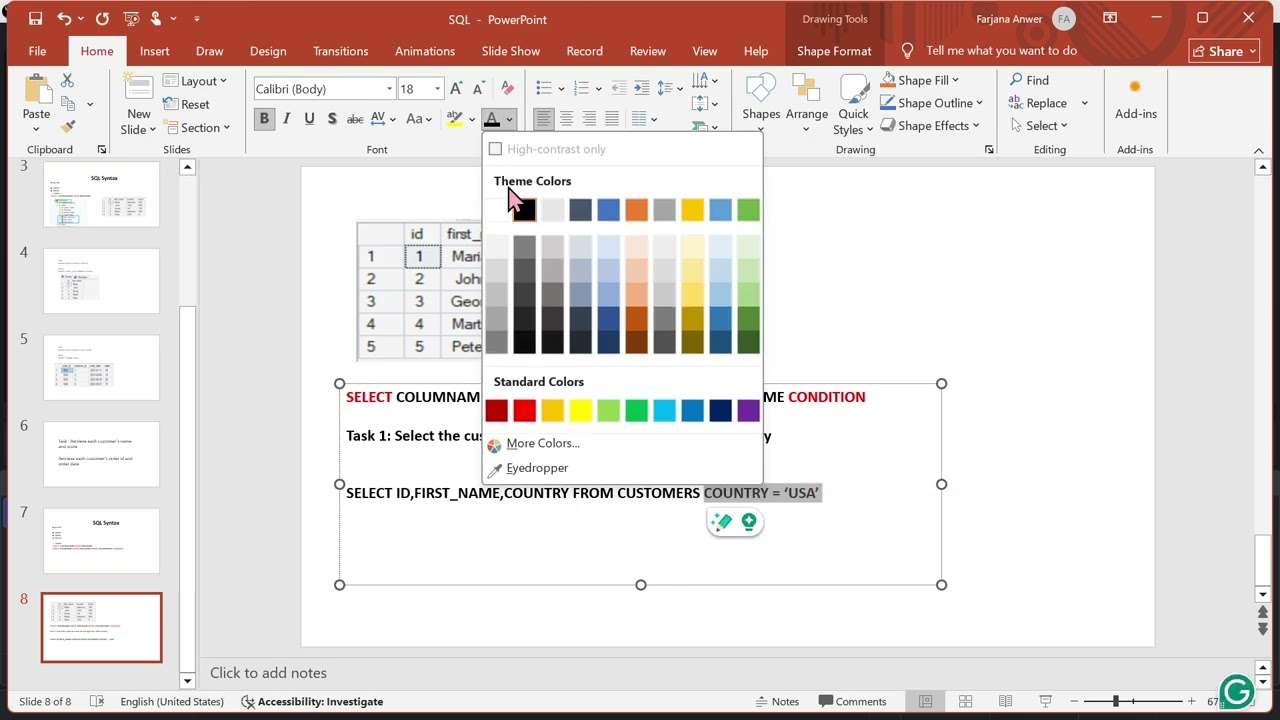Toggle Underline formatting
The height and width of the screenshot is (720, 1280).
coord(309,119)
